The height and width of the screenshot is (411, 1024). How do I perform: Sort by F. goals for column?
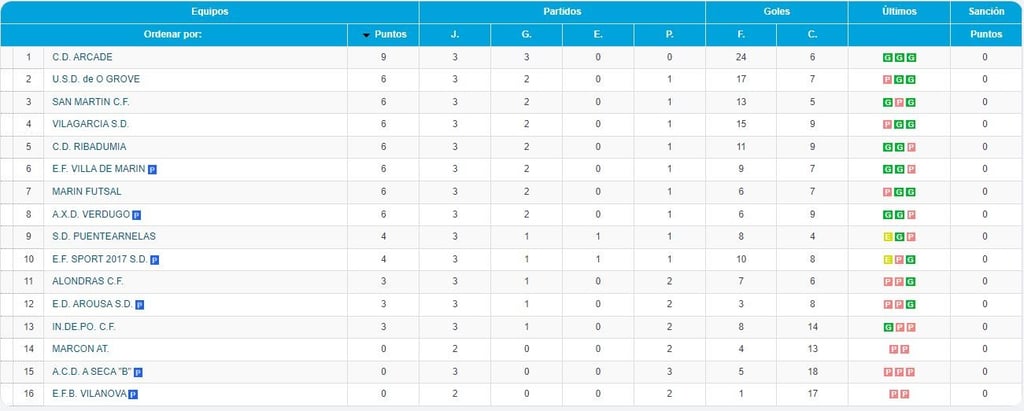[741, 35]
